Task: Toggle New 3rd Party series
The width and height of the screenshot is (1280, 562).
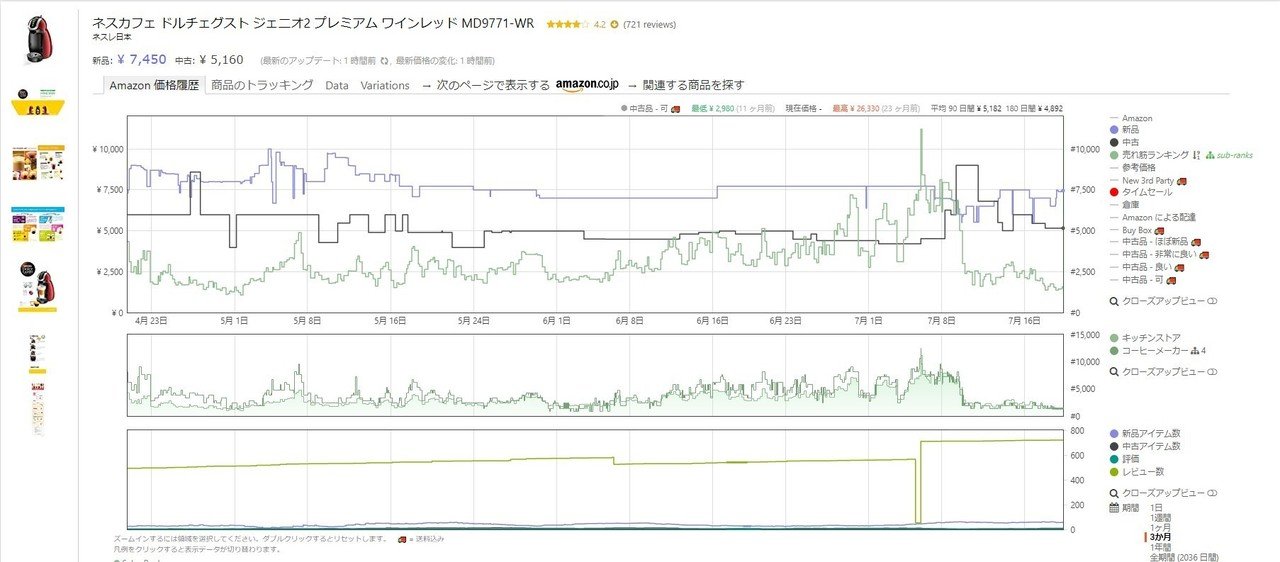Action: tap(1148, 180)
